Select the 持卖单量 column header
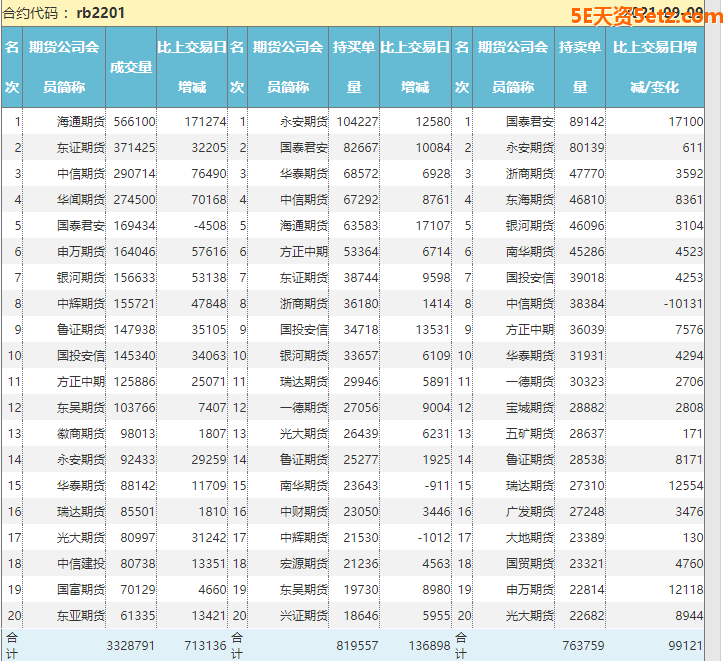725x661 pixels. 580,67
